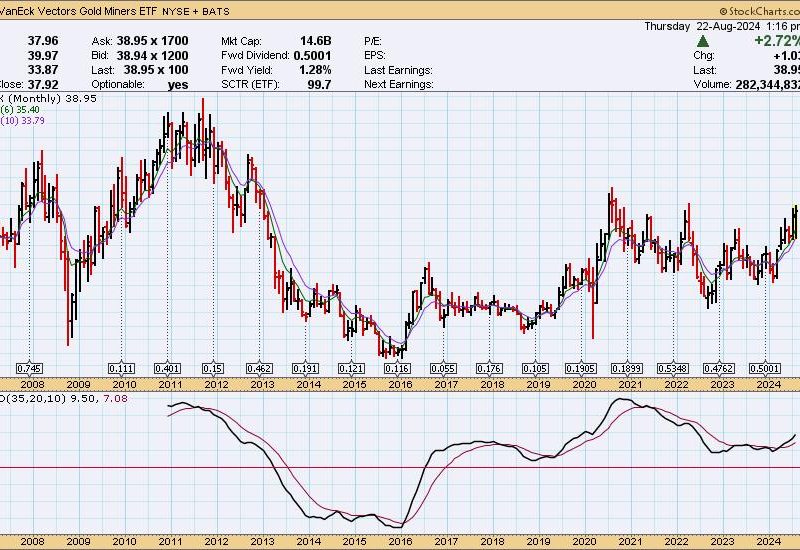800x550 pixels.
Task: Select the NYSE + BATS exchange label
Action: coord(195,11)
